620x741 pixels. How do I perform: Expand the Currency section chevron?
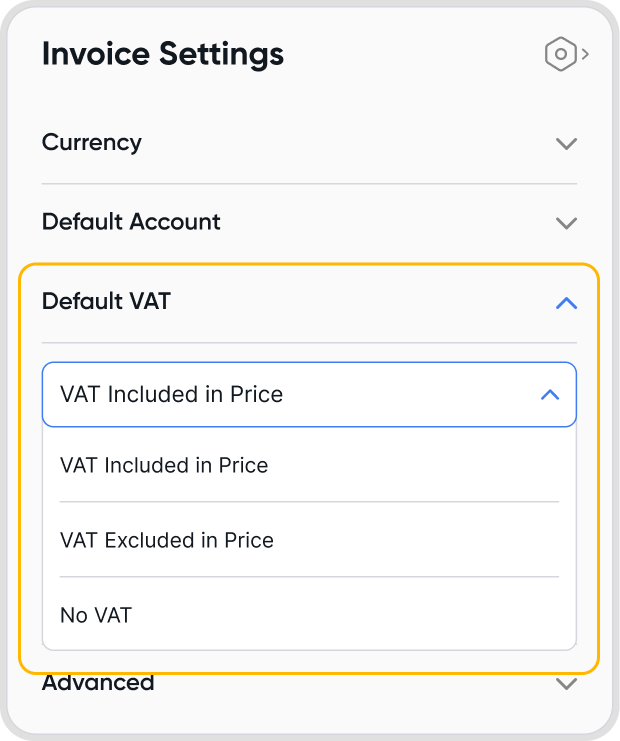[566, 143]
